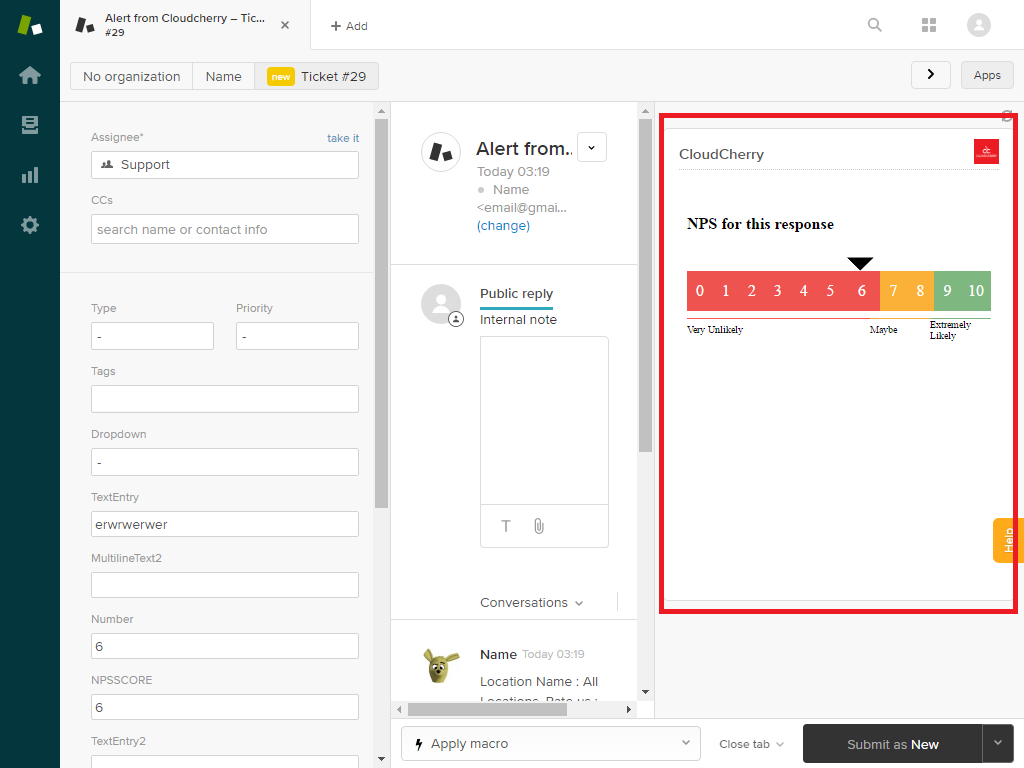The height and width of the screenshot is (768, 1024).
Task: Click the text formatting T icon
Action: click(x=506, y=526)
